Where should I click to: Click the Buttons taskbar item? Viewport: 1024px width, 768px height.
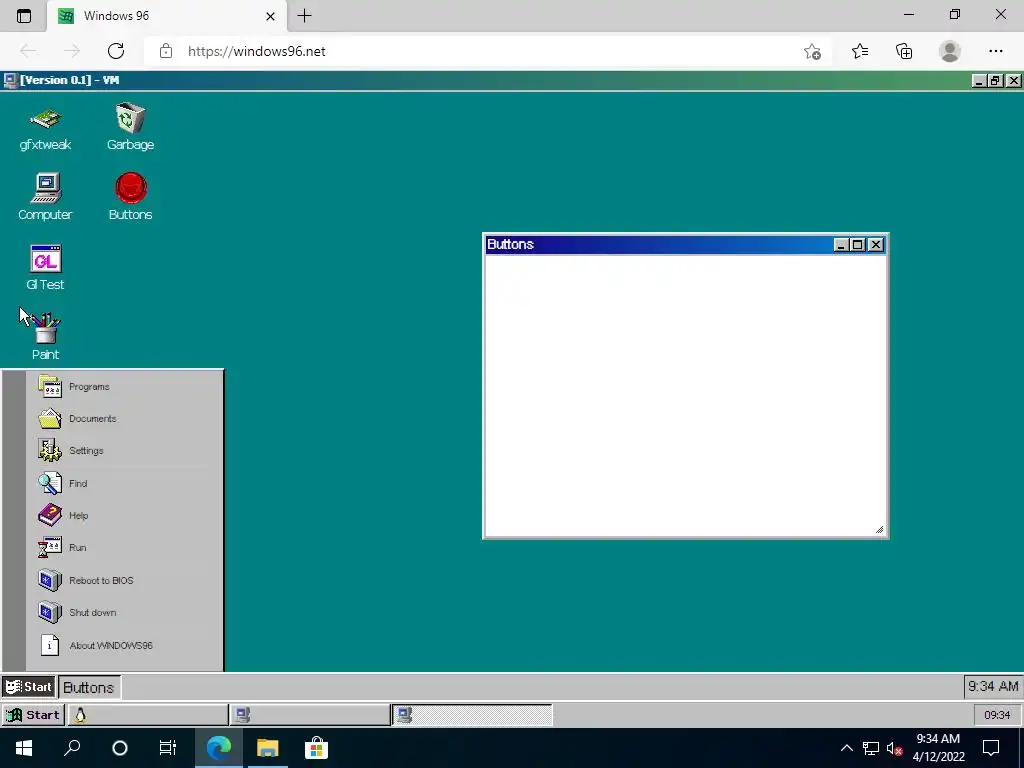(89, 688)
